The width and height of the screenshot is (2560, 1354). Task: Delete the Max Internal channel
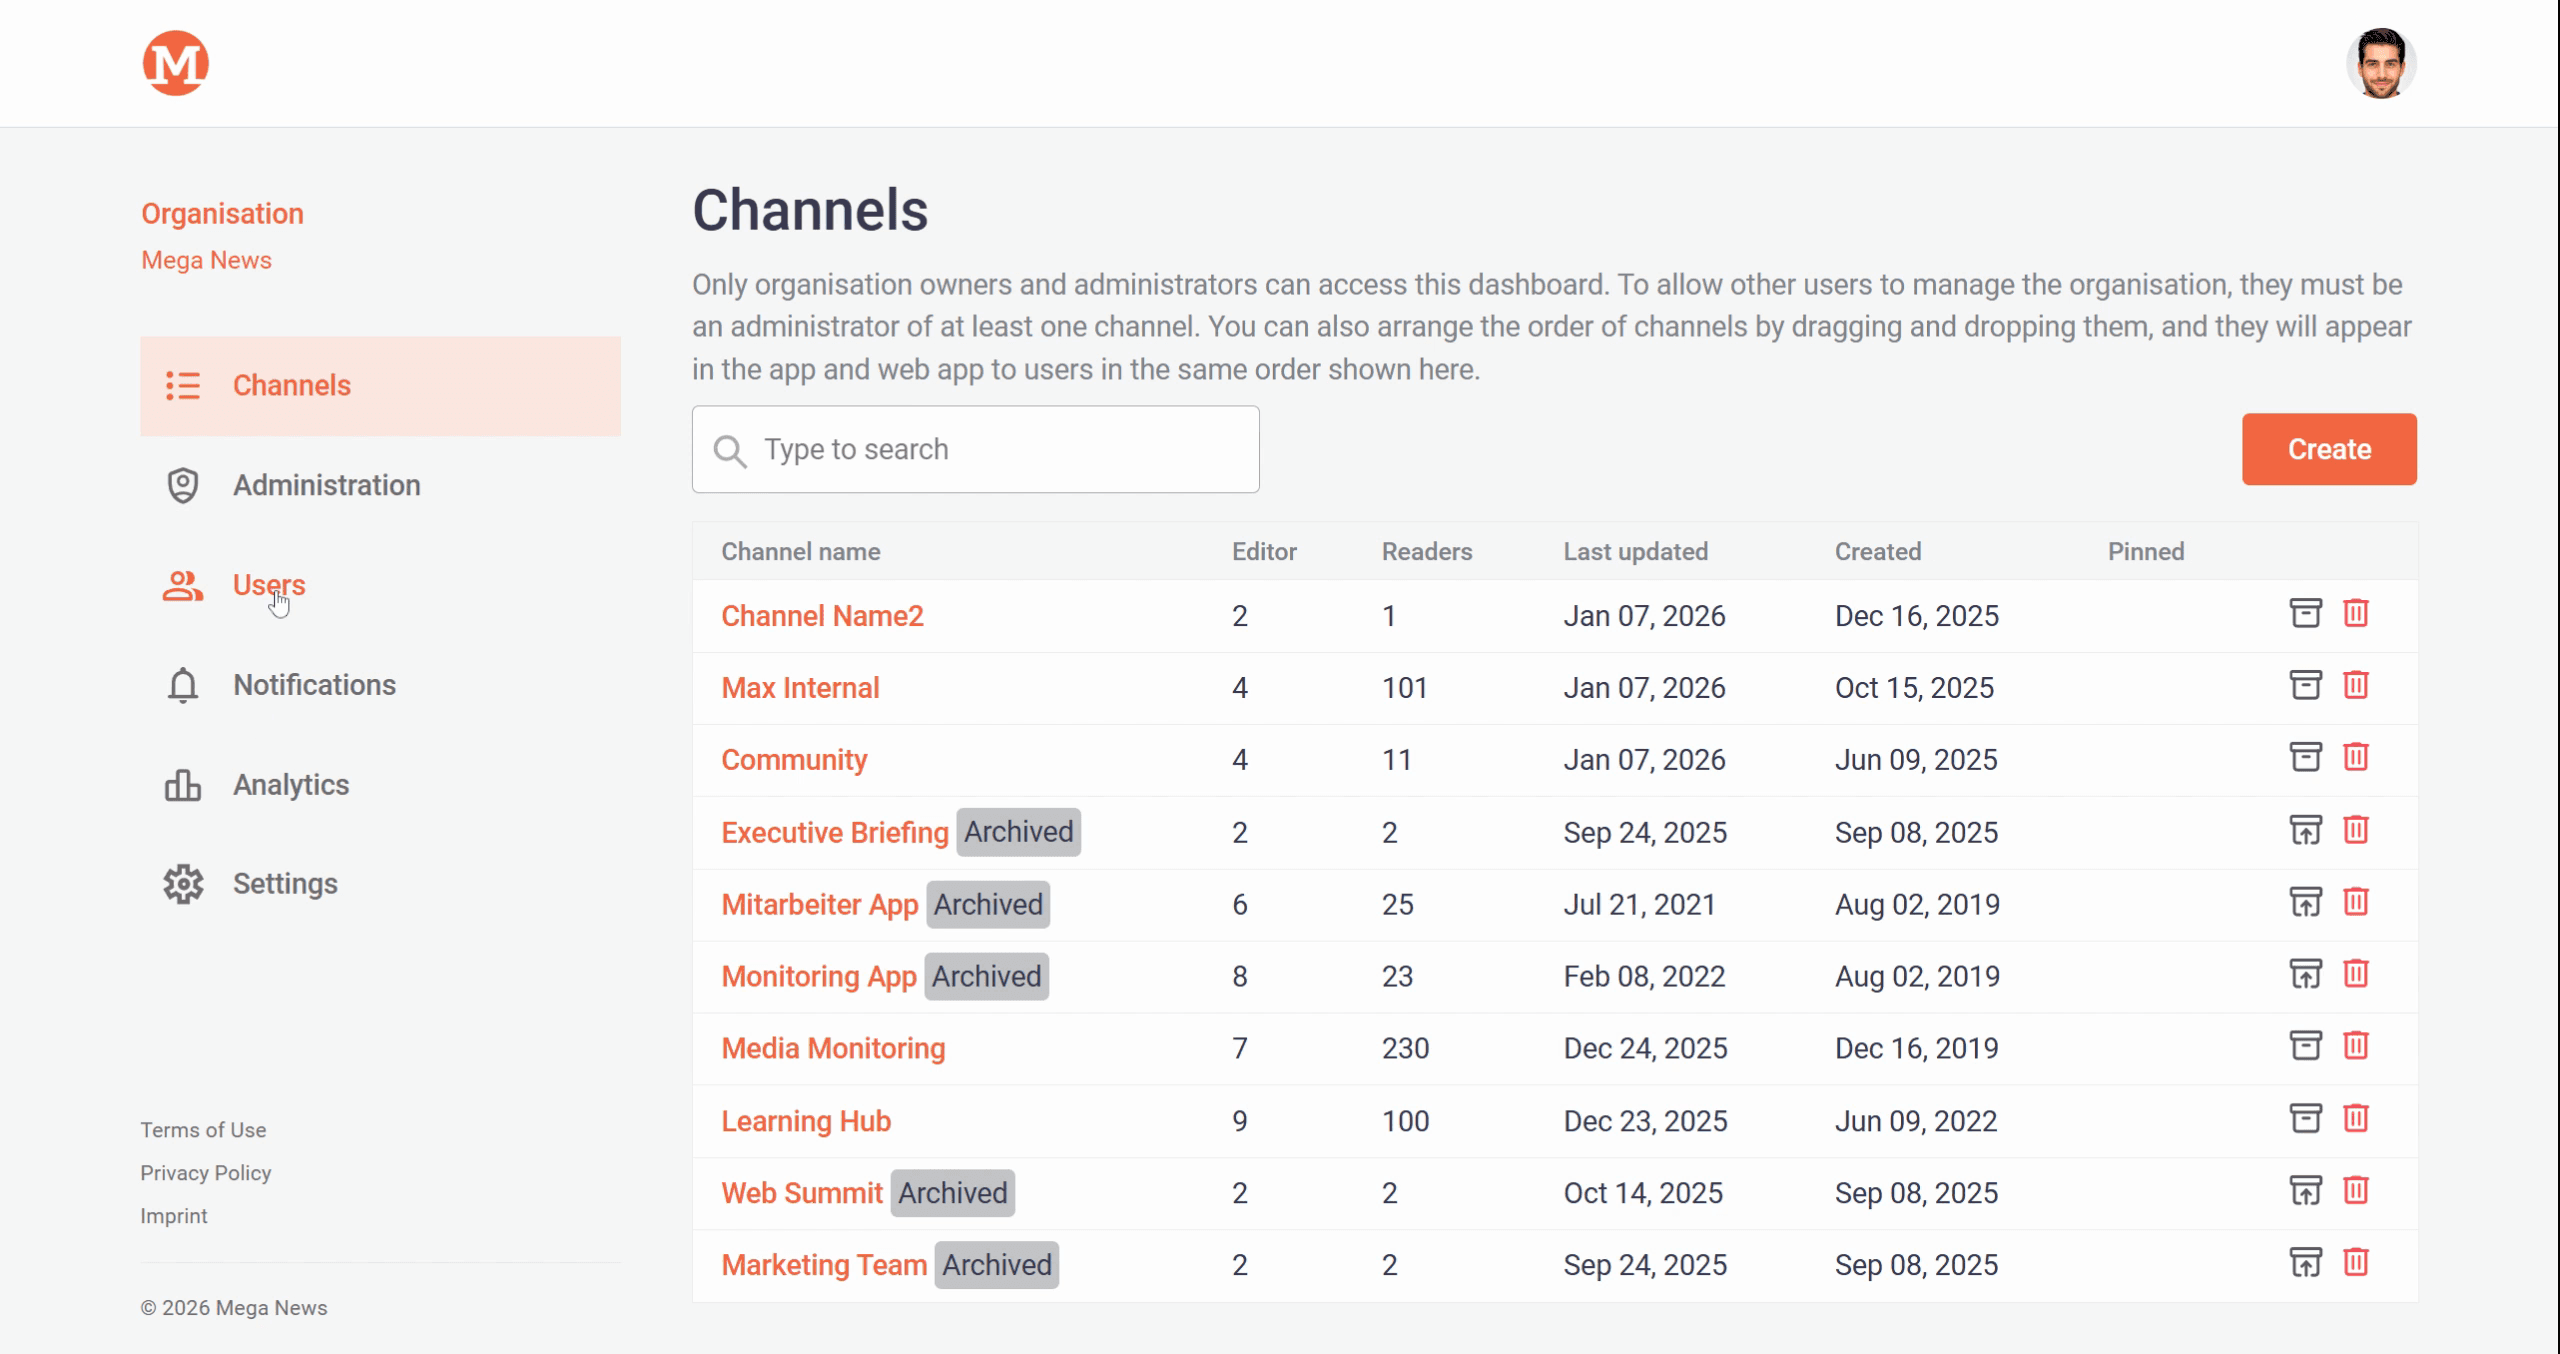click(x=2355, y=685)
